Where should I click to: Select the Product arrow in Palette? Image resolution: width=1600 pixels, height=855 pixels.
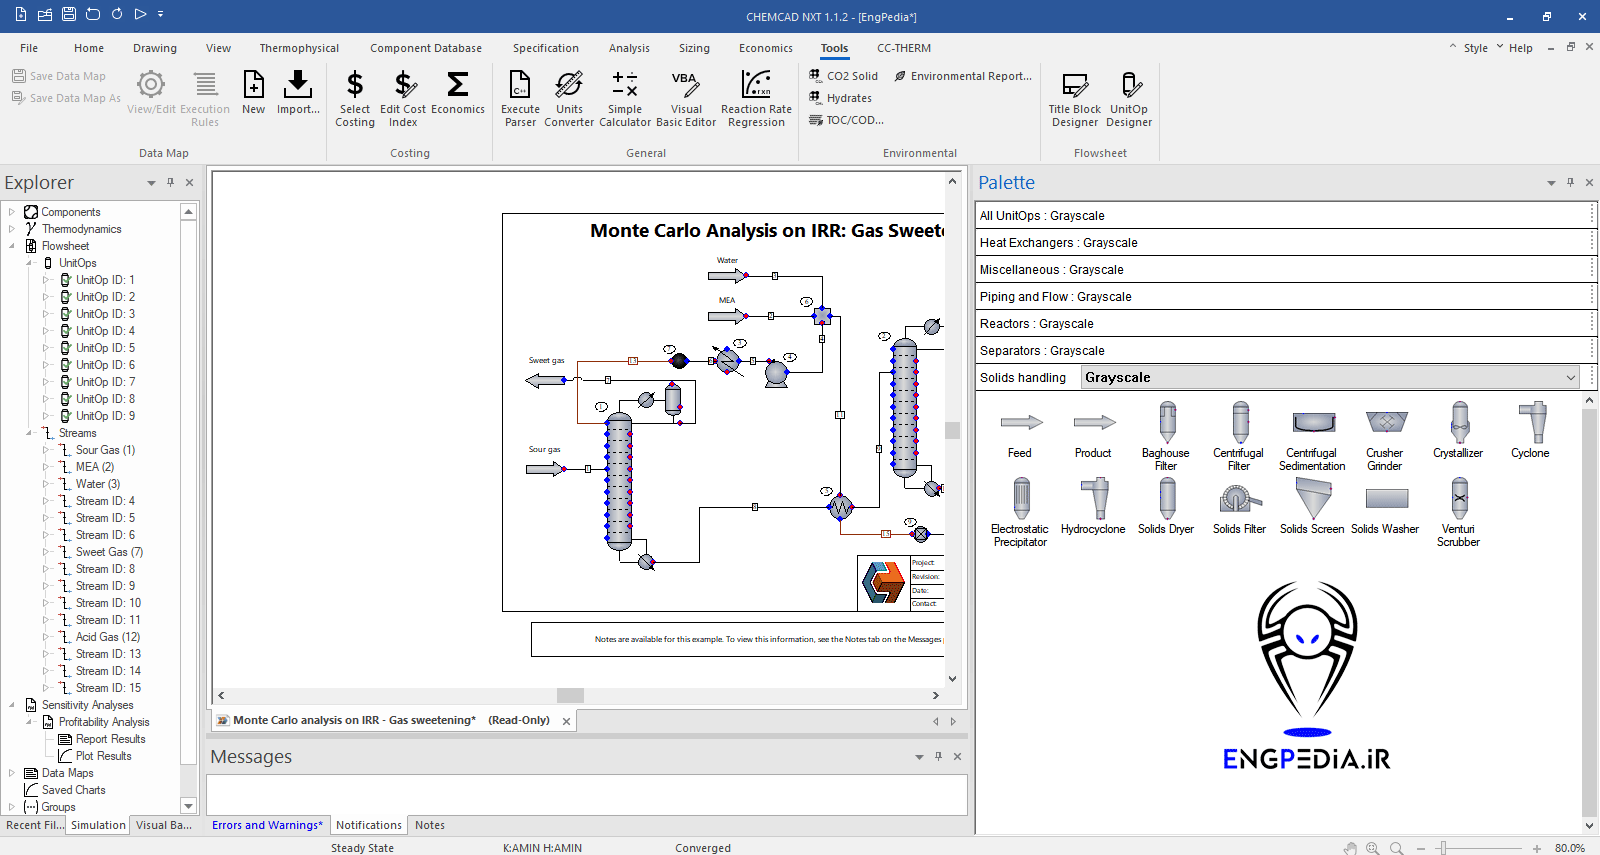1093,433
